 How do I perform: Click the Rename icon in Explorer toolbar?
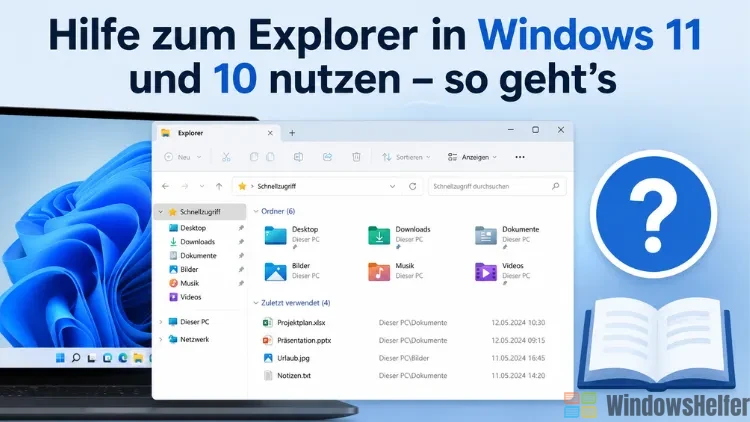click(x=298, y=157)
